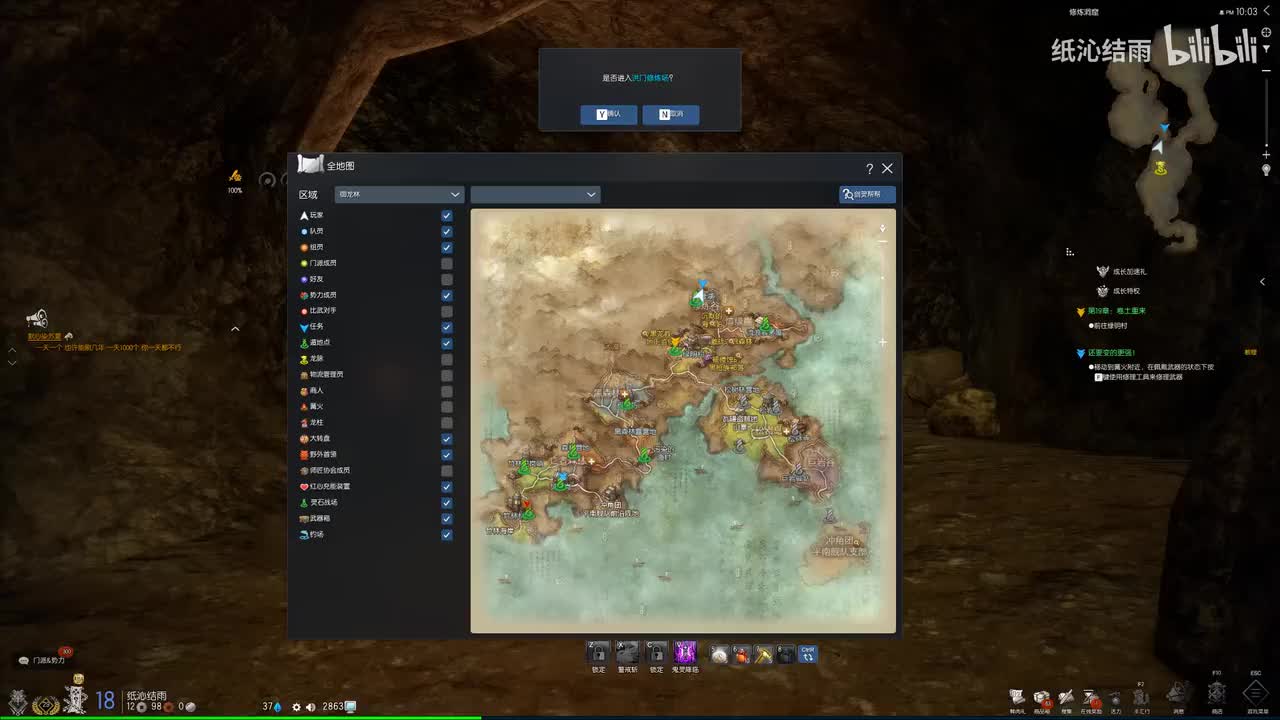Select the X skill slot 警戒斩
1280x720 pixels.
(627, 653)
